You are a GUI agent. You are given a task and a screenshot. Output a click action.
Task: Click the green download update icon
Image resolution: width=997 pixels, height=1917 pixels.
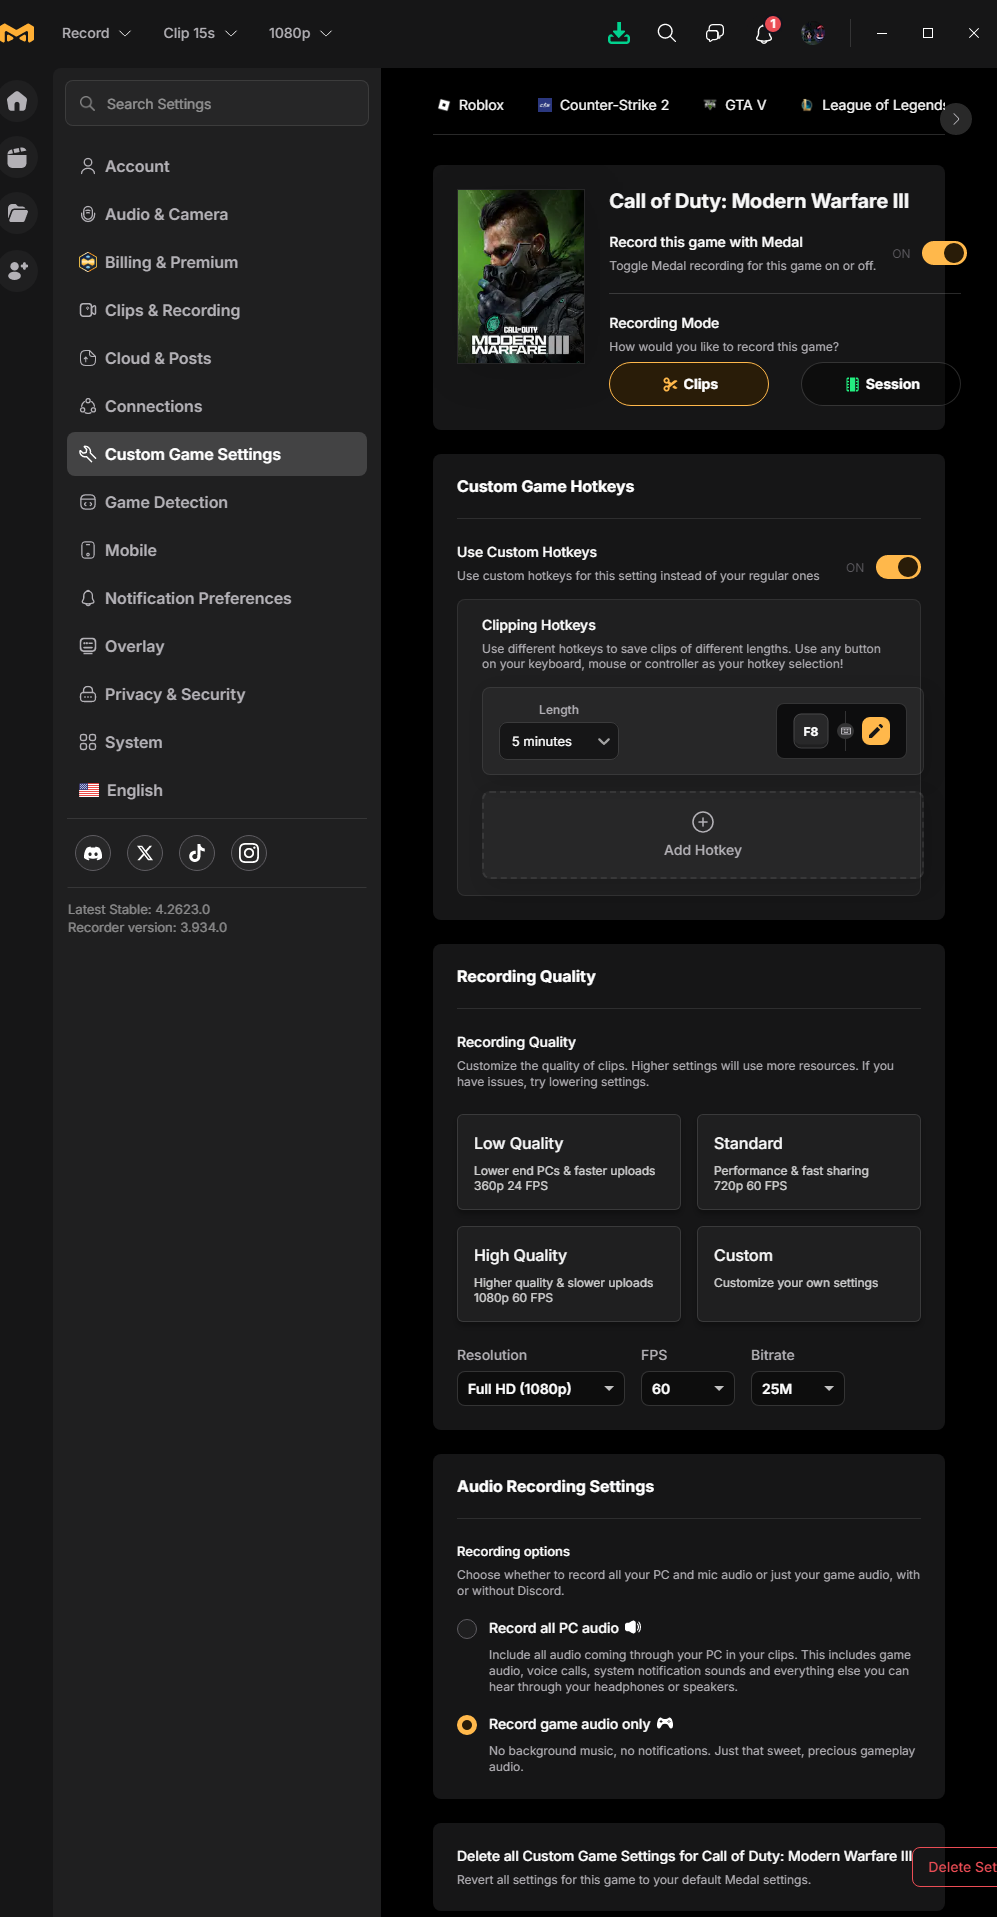[619, 33]
